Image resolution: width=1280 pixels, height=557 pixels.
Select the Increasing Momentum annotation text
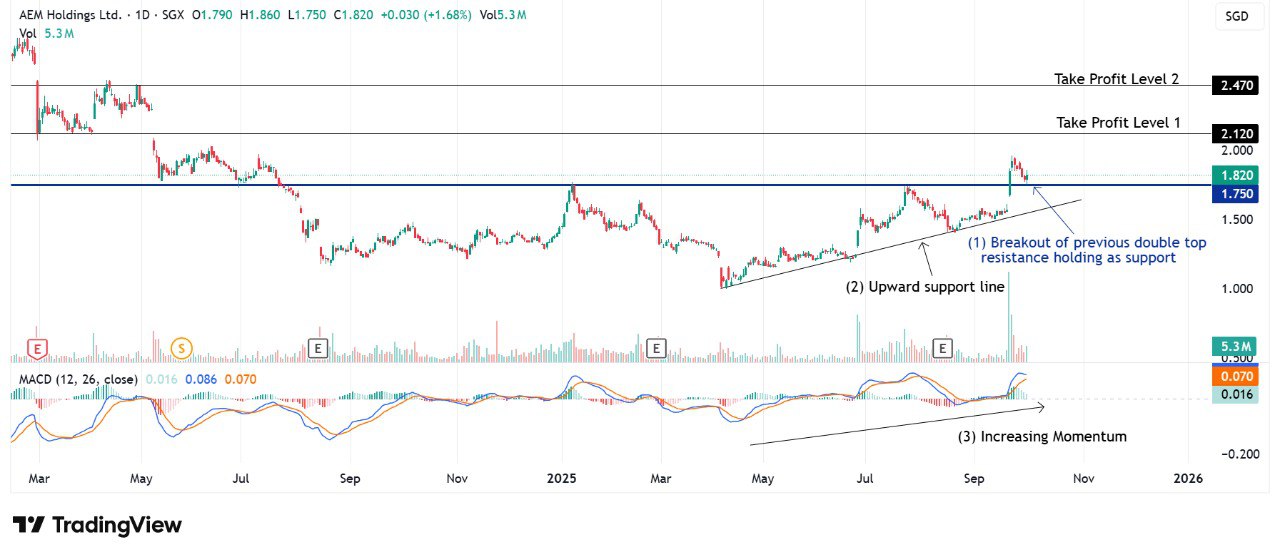coord(1043,436)
